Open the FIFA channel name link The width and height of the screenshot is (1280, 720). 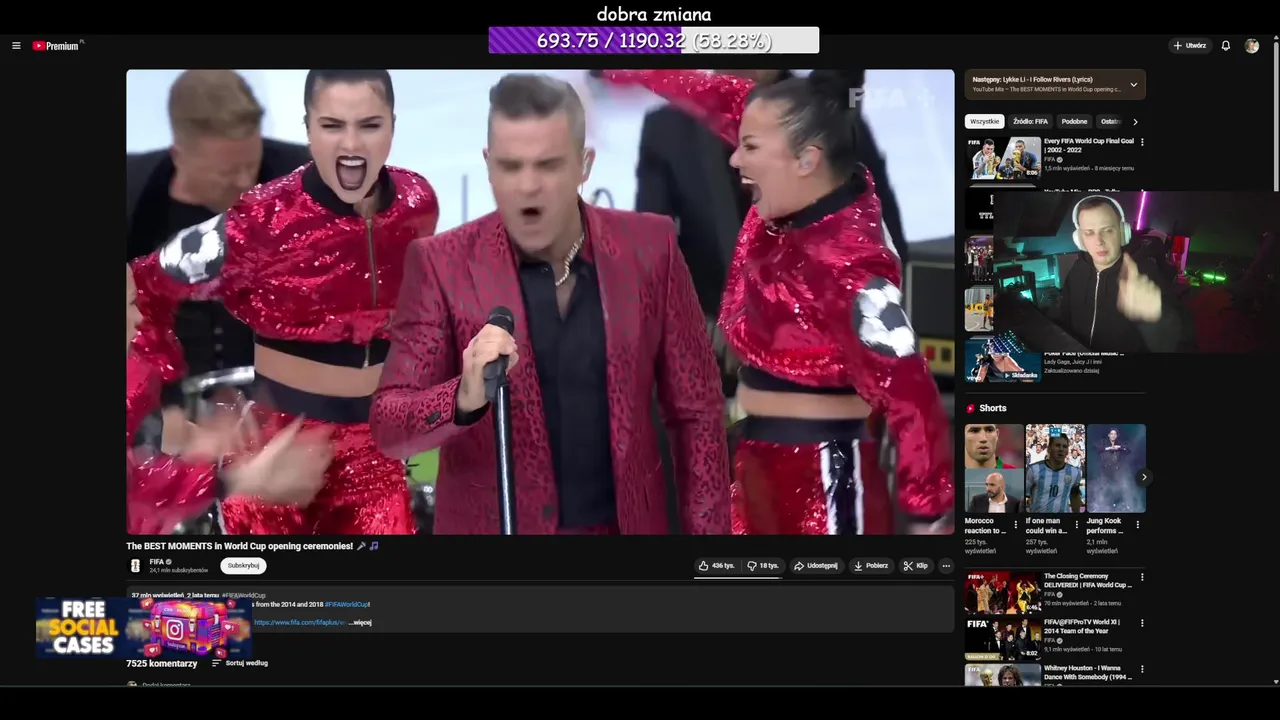click(157, 562)
